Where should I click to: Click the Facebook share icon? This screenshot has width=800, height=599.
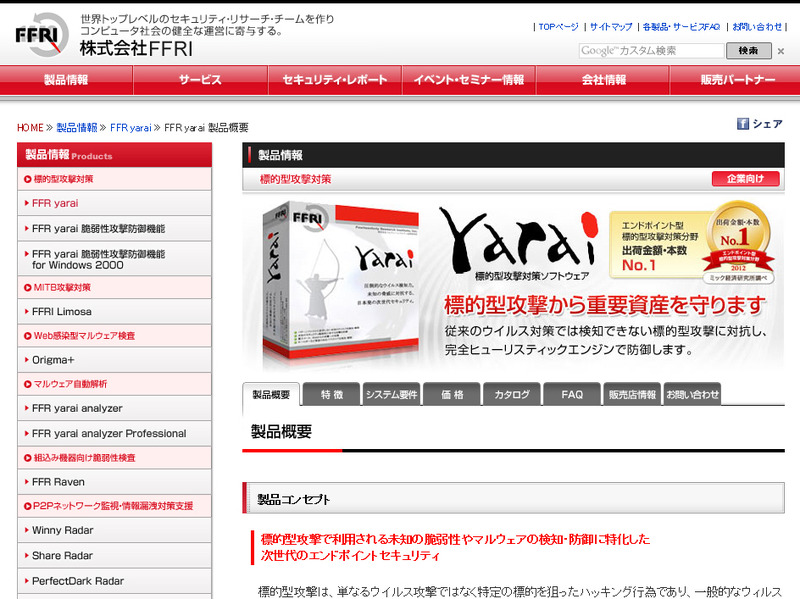pos(743,124)
